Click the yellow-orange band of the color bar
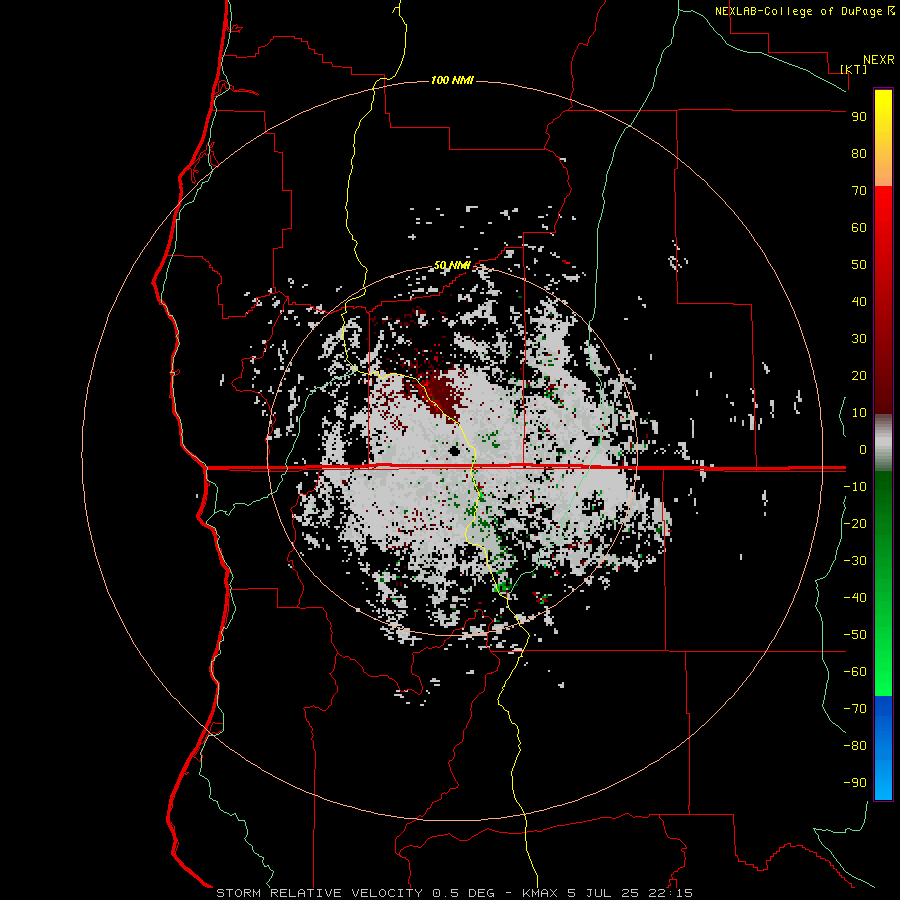This screenshot has height=900, width=900. tap(883, 138)
